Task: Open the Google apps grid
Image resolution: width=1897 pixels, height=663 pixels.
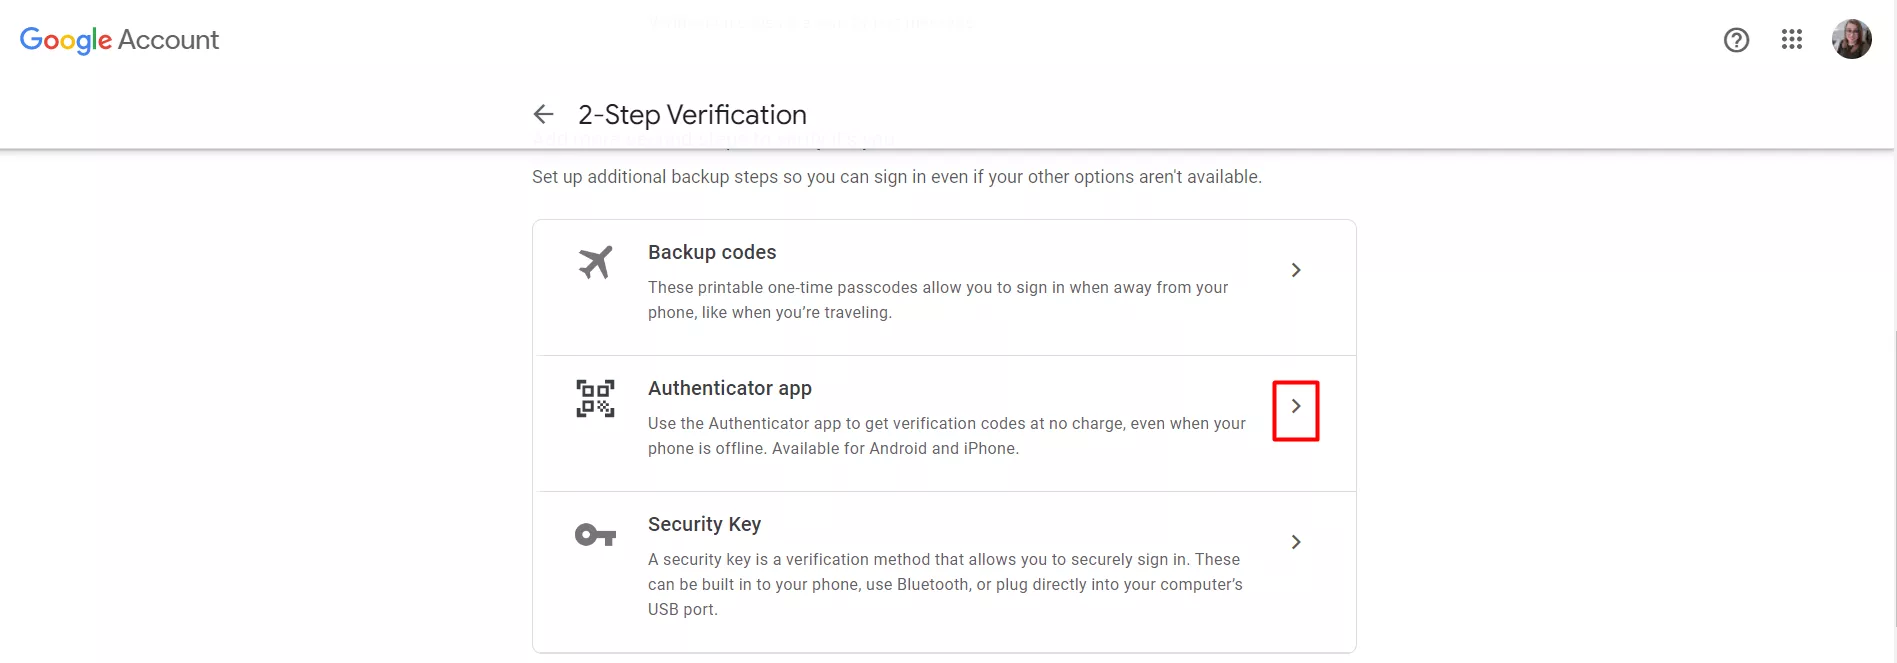Action: point(1791,40)
